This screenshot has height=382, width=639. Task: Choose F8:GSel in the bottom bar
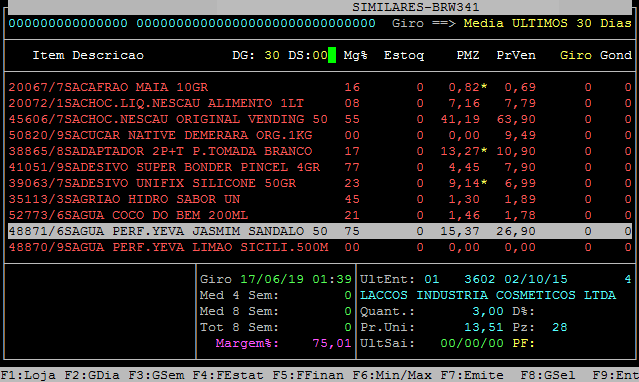pyautogui.click(x=548, y=375)
